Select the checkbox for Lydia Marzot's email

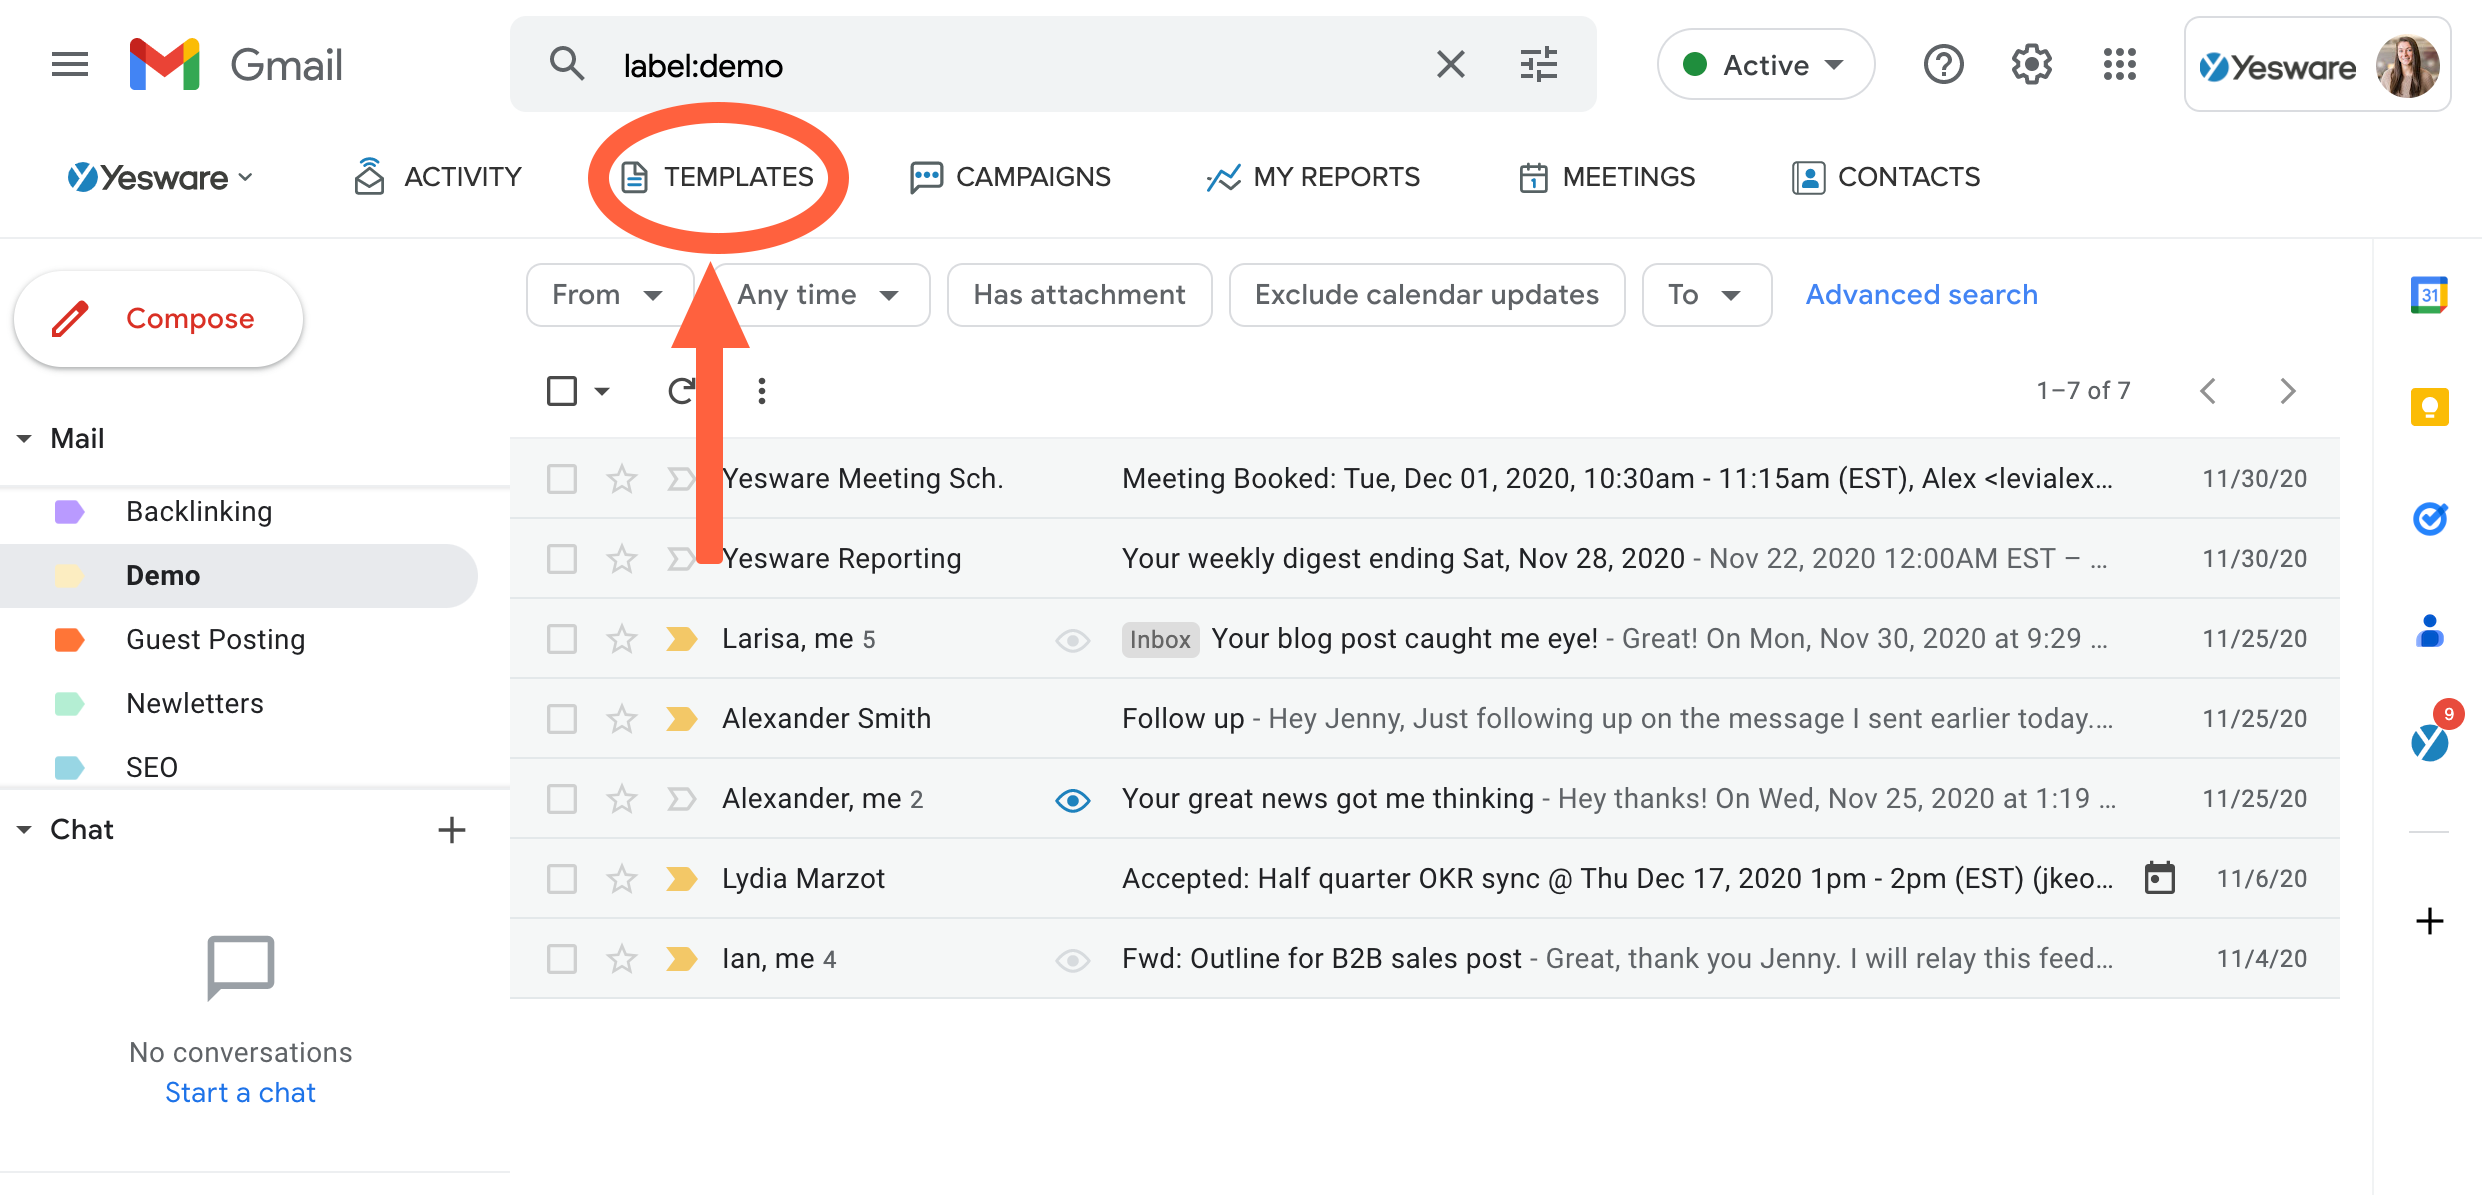(561, 878)
